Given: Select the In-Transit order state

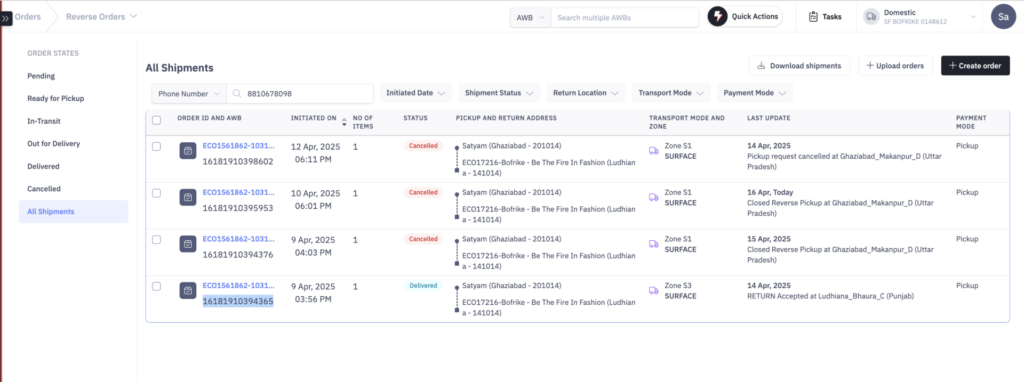Looking at the screenshot, I should pos(44,121).
